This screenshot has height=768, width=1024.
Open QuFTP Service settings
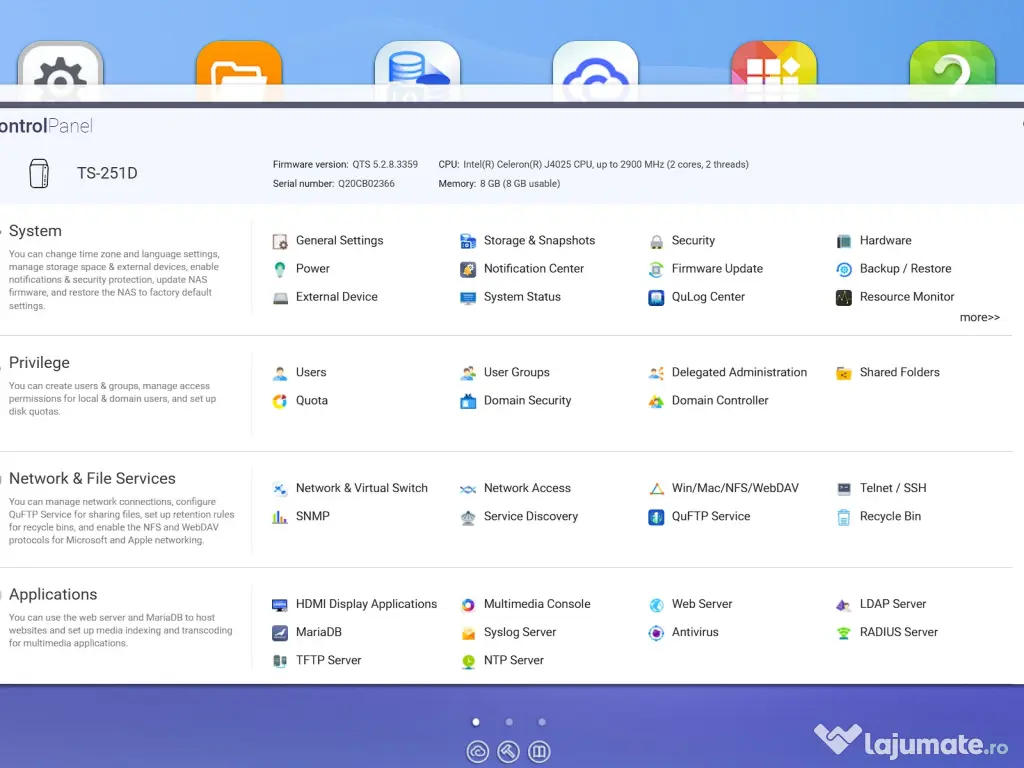(x=710, y=517)
